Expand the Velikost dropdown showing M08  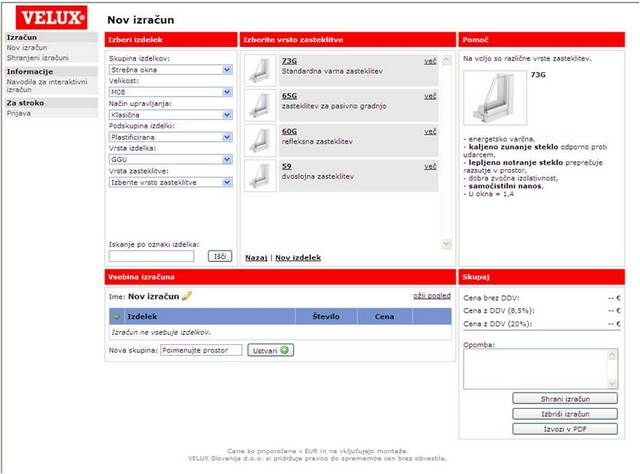[171, 92]
